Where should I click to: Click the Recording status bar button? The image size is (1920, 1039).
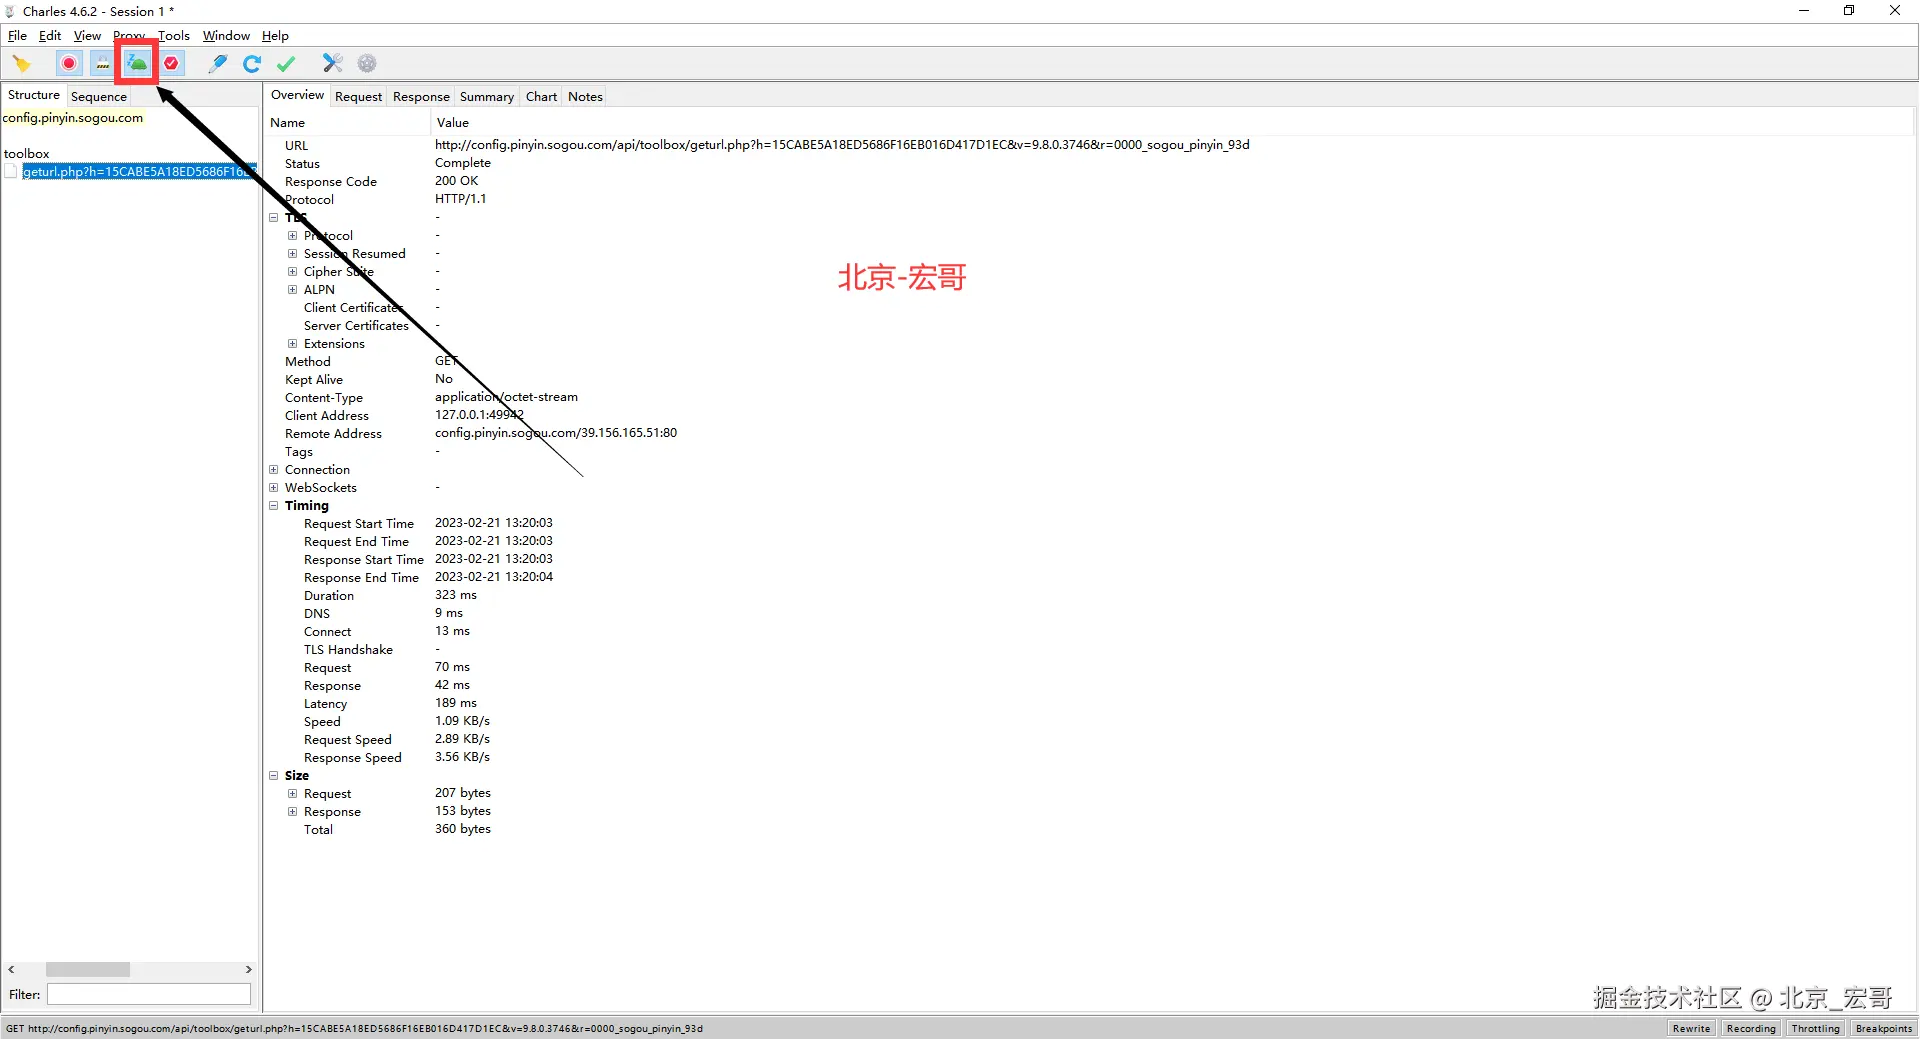1751,1028
